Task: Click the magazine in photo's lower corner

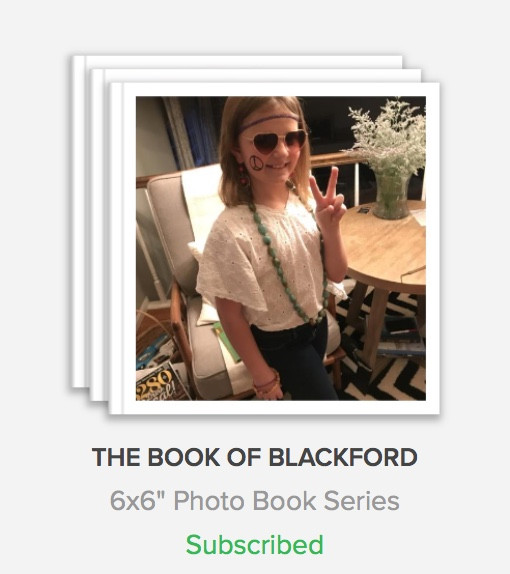Action: 158,383
